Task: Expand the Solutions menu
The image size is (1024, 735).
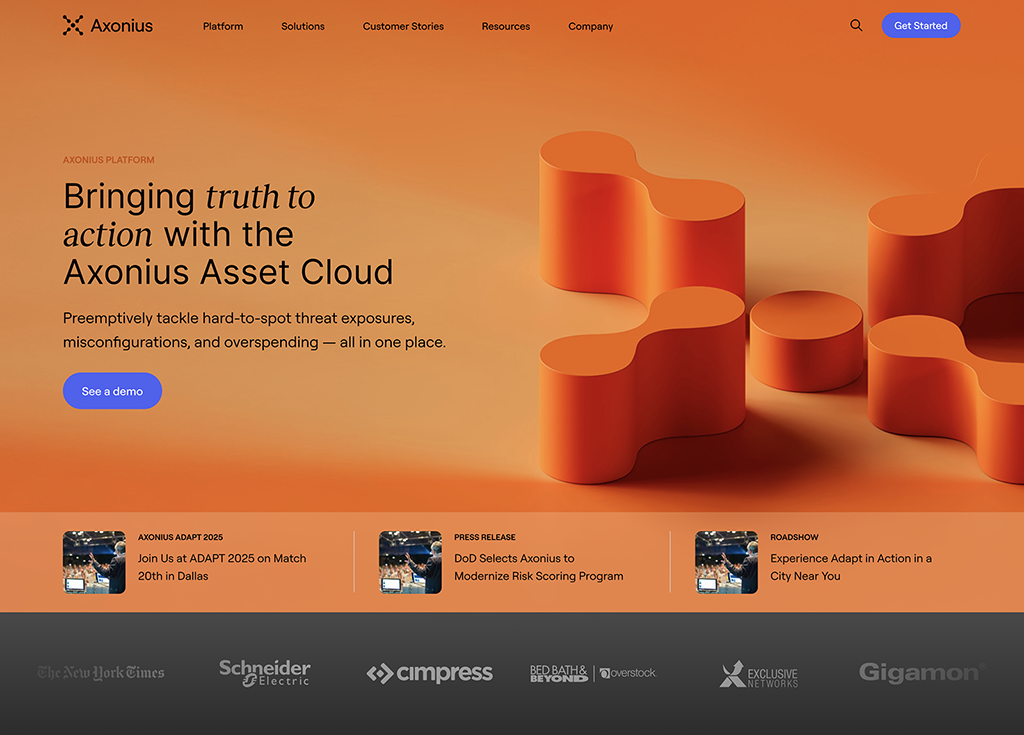Action: coord(303,27)
